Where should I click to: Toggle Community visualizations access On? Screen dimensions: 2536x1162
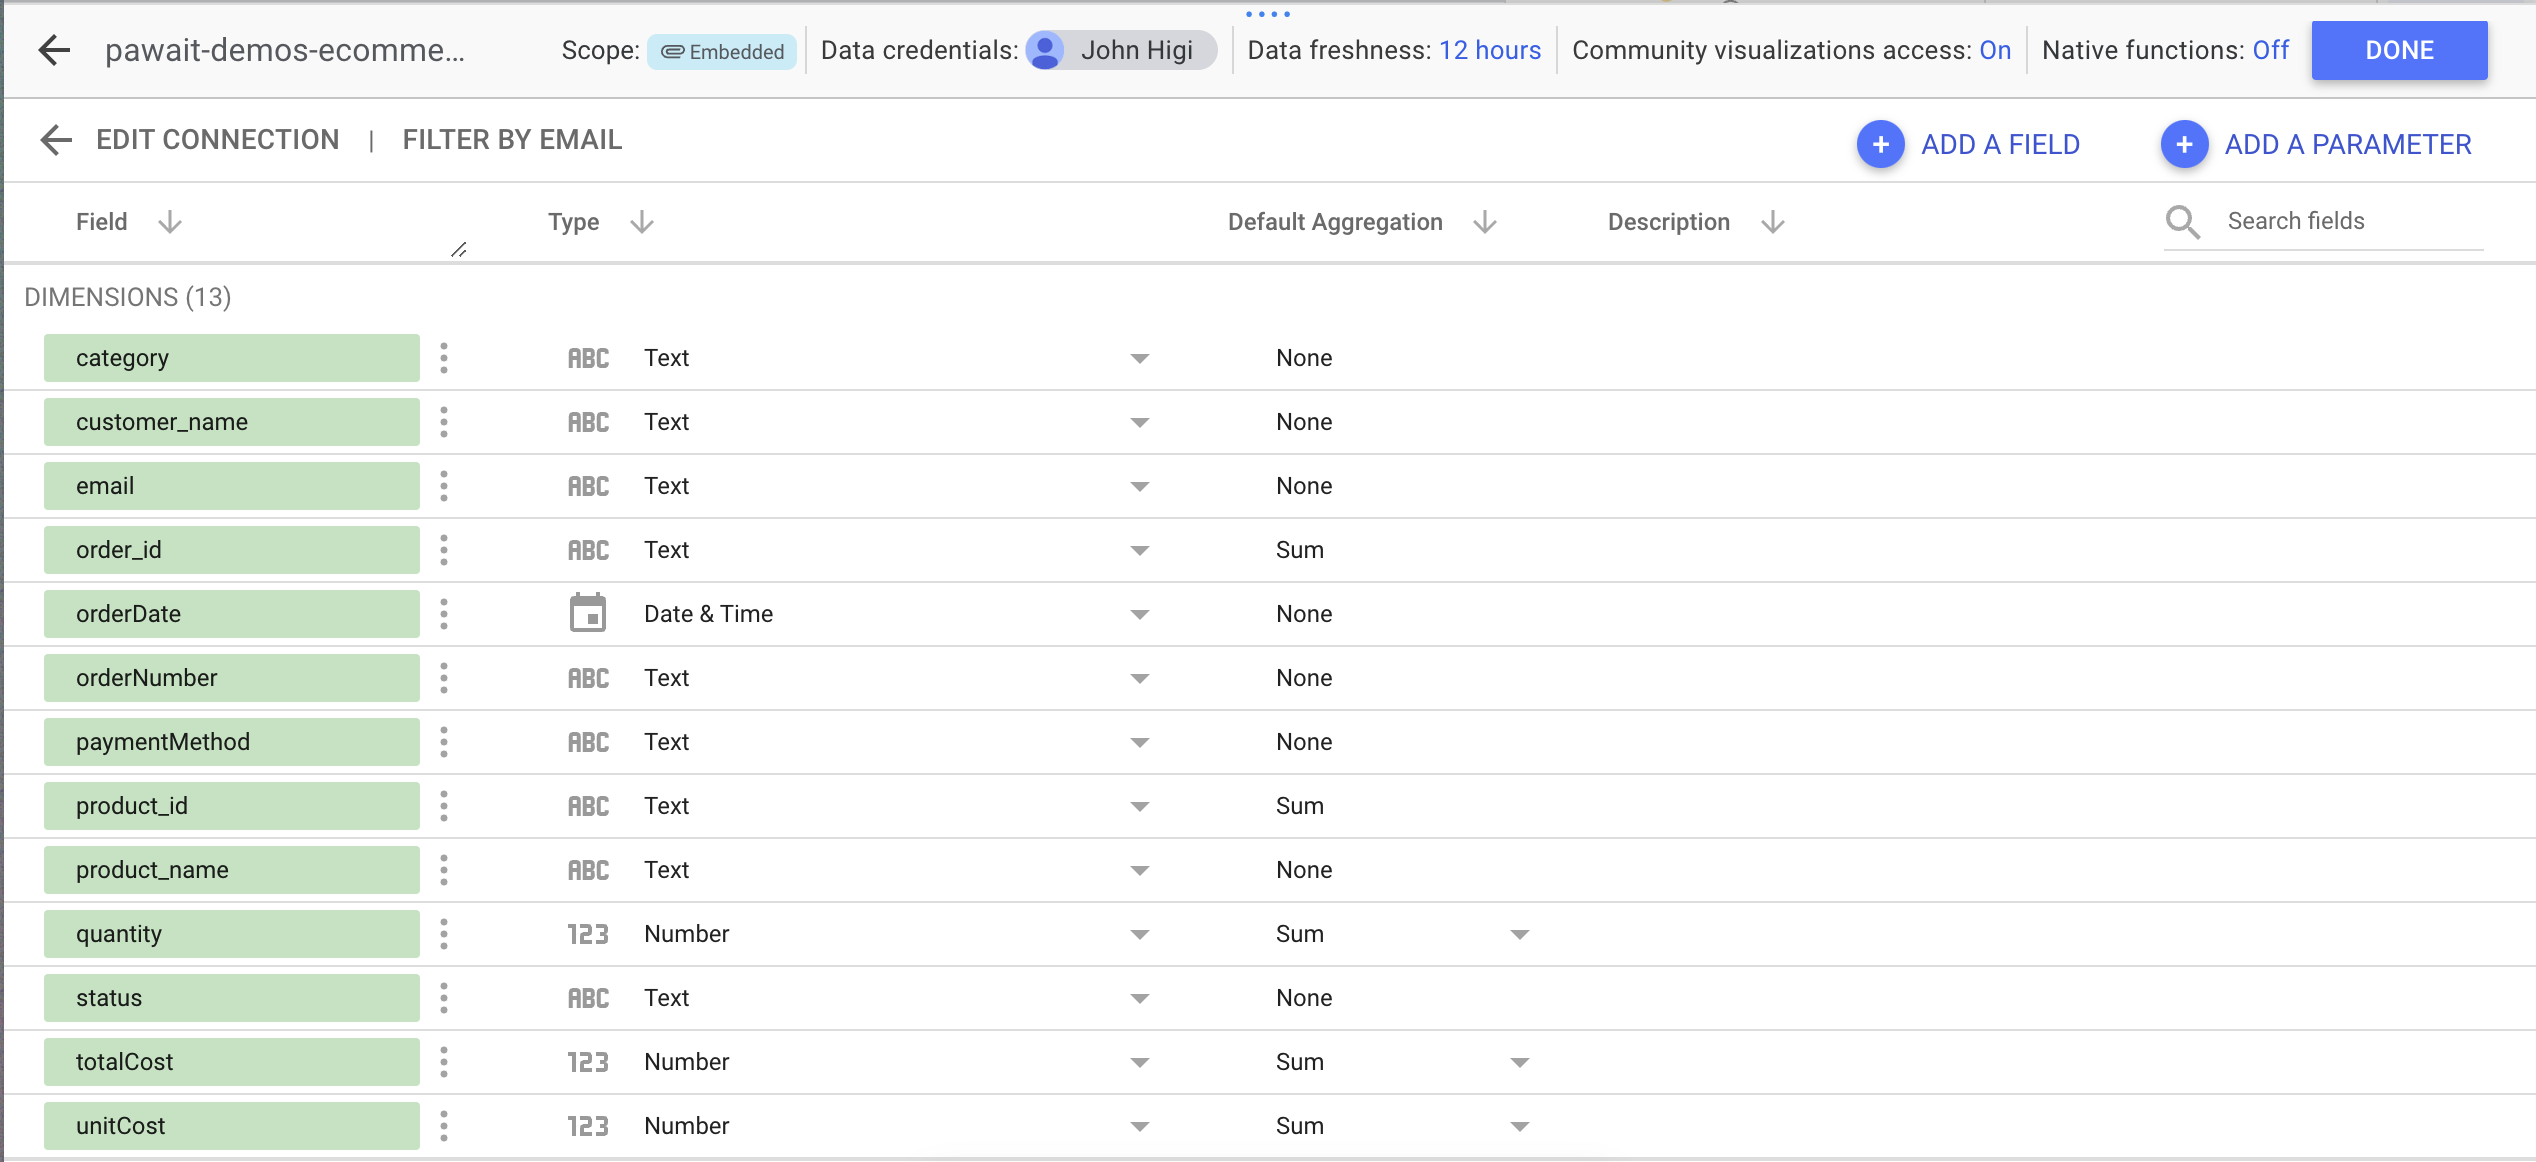[1994, 50]
